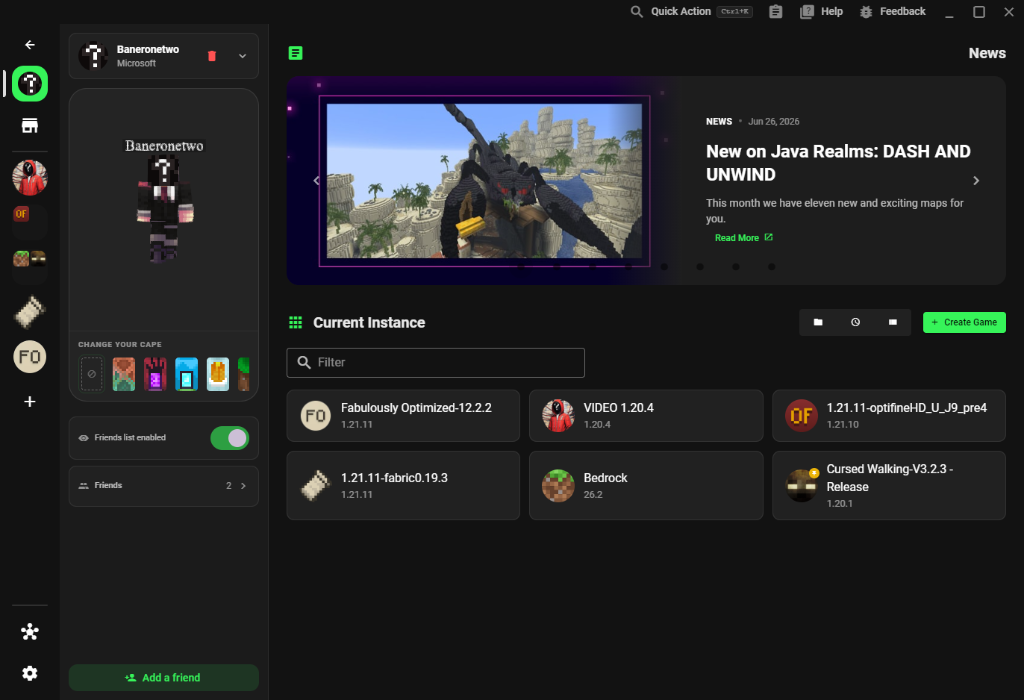
Task: Toggle the Friends list enabled switch
Action: pos(229,438)
